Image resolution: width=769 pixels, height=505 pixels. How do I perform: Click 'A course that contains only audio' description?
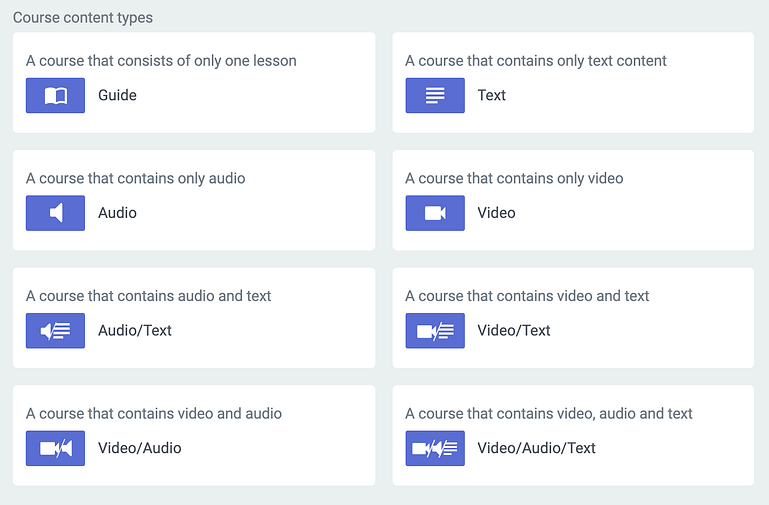click(135, 178)
